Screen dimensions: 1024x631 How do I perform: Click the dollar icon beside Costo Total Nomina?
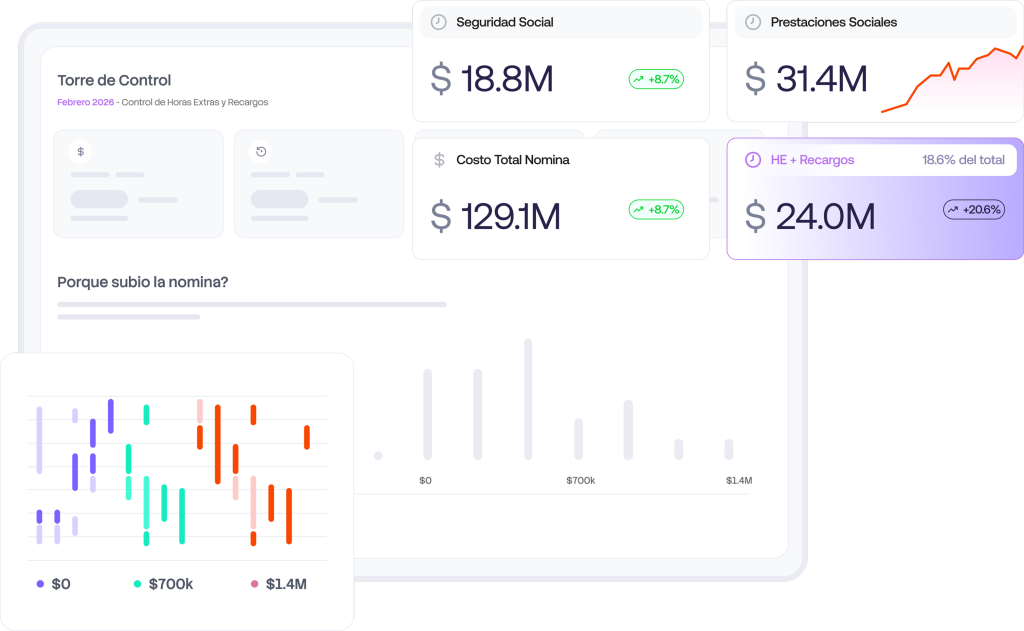pyautogui.click(x=439, y=160)
